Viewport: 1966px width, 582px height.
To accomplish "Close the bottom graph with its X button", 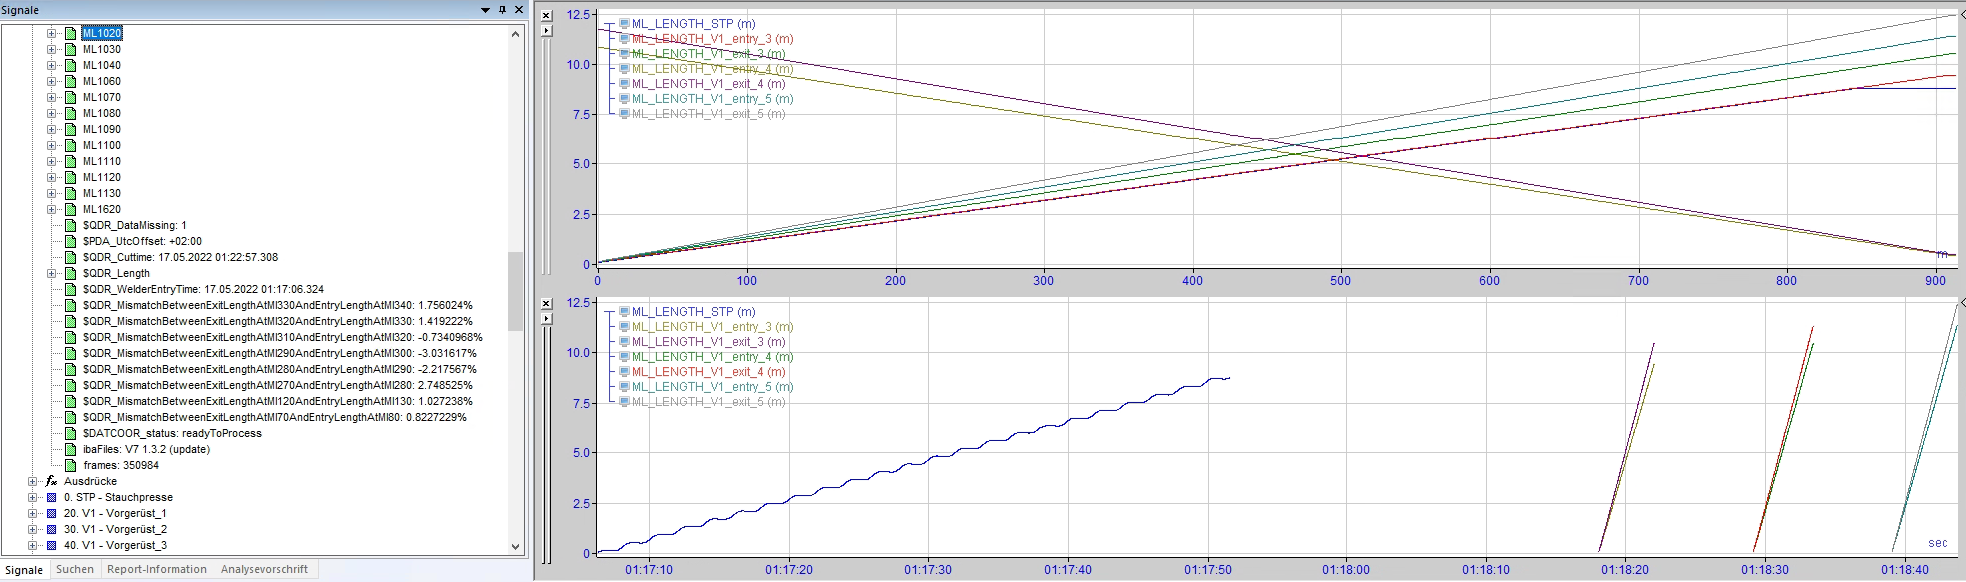I will click(546, 304).
